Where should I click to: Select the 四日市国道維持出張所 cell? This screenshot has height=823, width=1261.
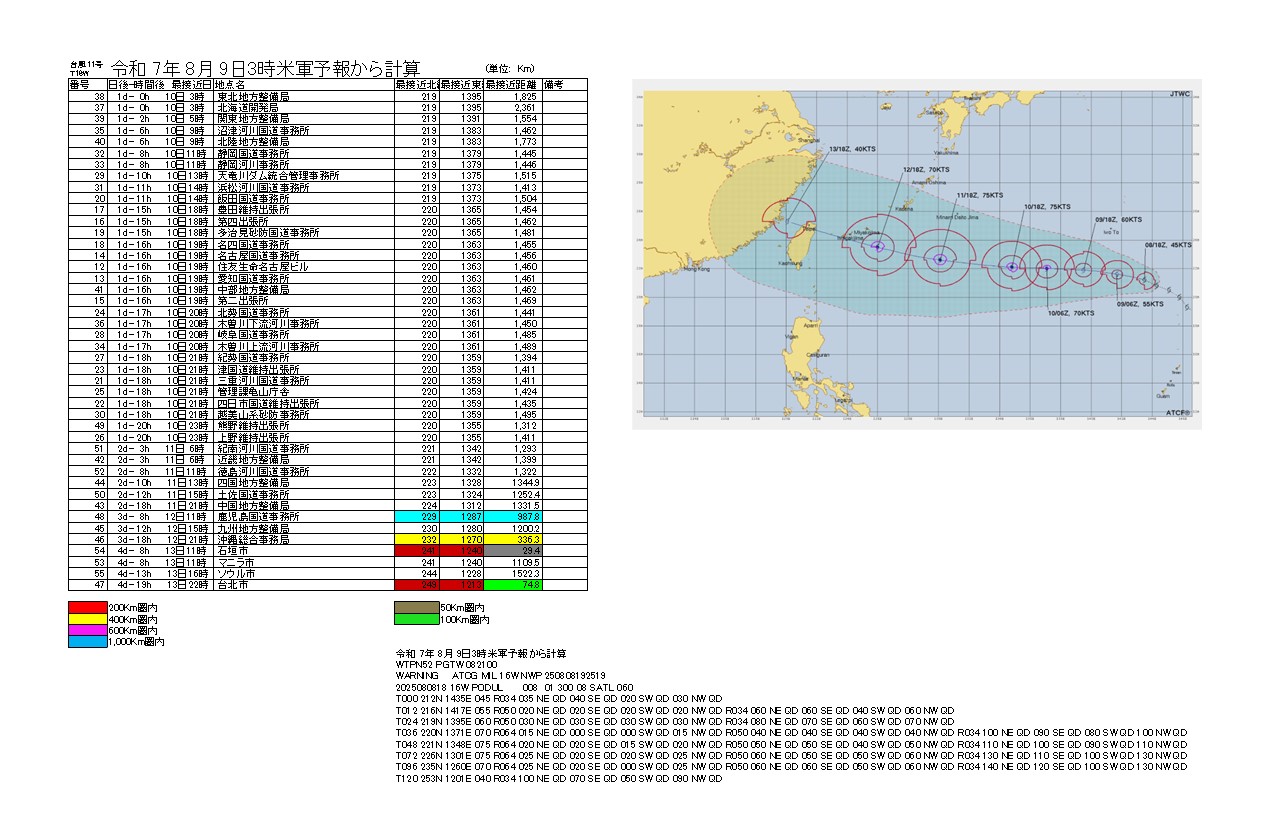[x=304, y=403]
